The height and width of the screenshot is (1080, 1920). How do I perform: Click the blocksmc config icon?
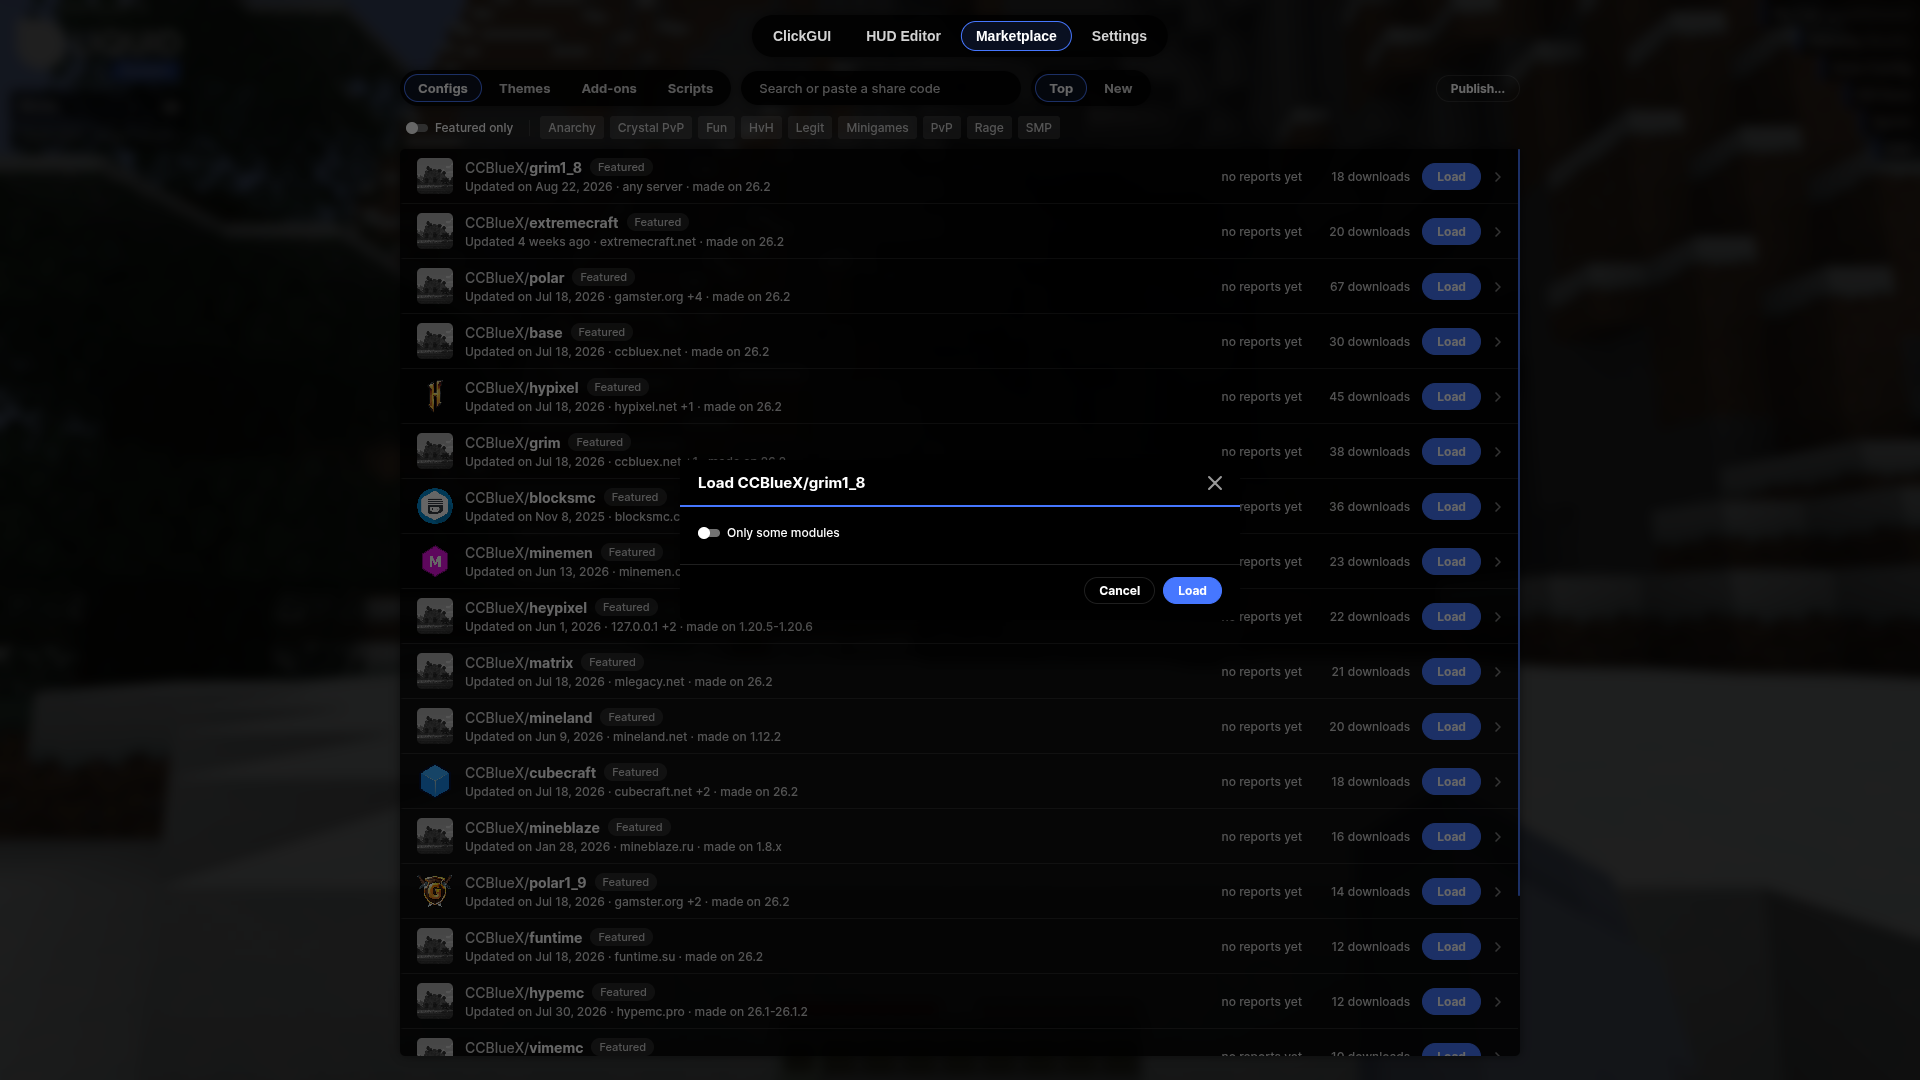435,506
